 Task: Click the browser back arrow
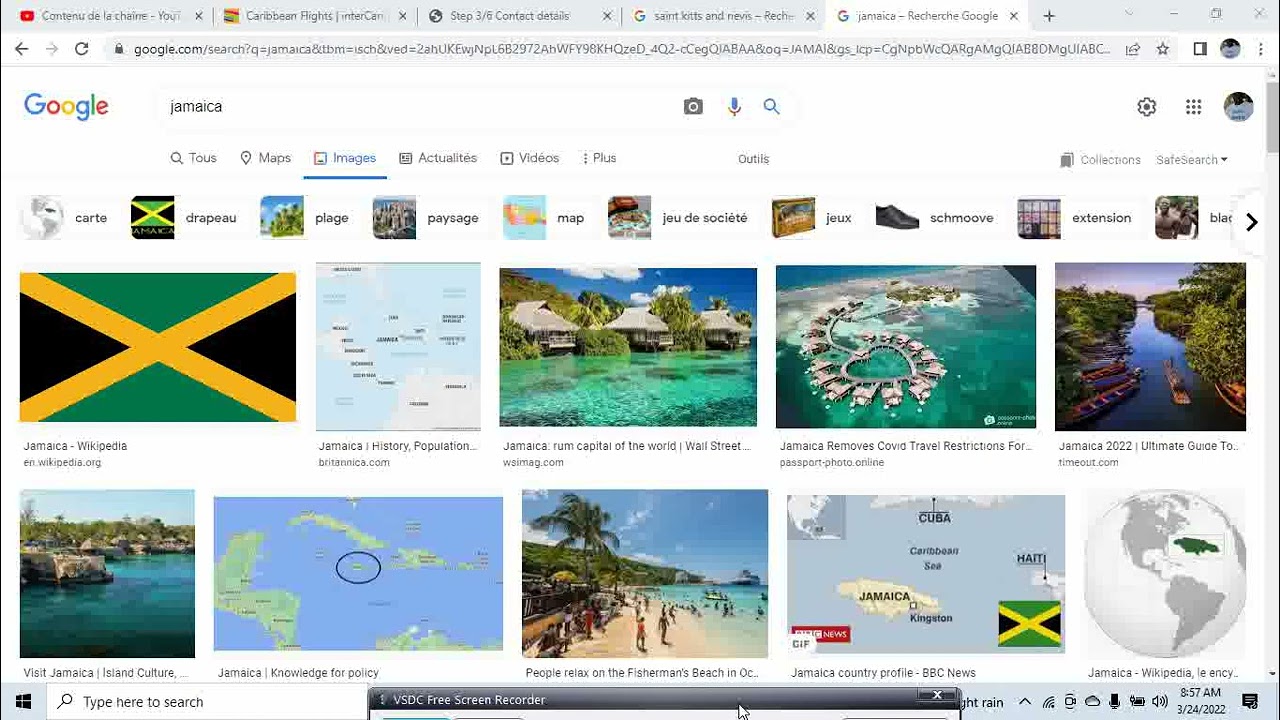pyautogui.click(x=22, y=48)
